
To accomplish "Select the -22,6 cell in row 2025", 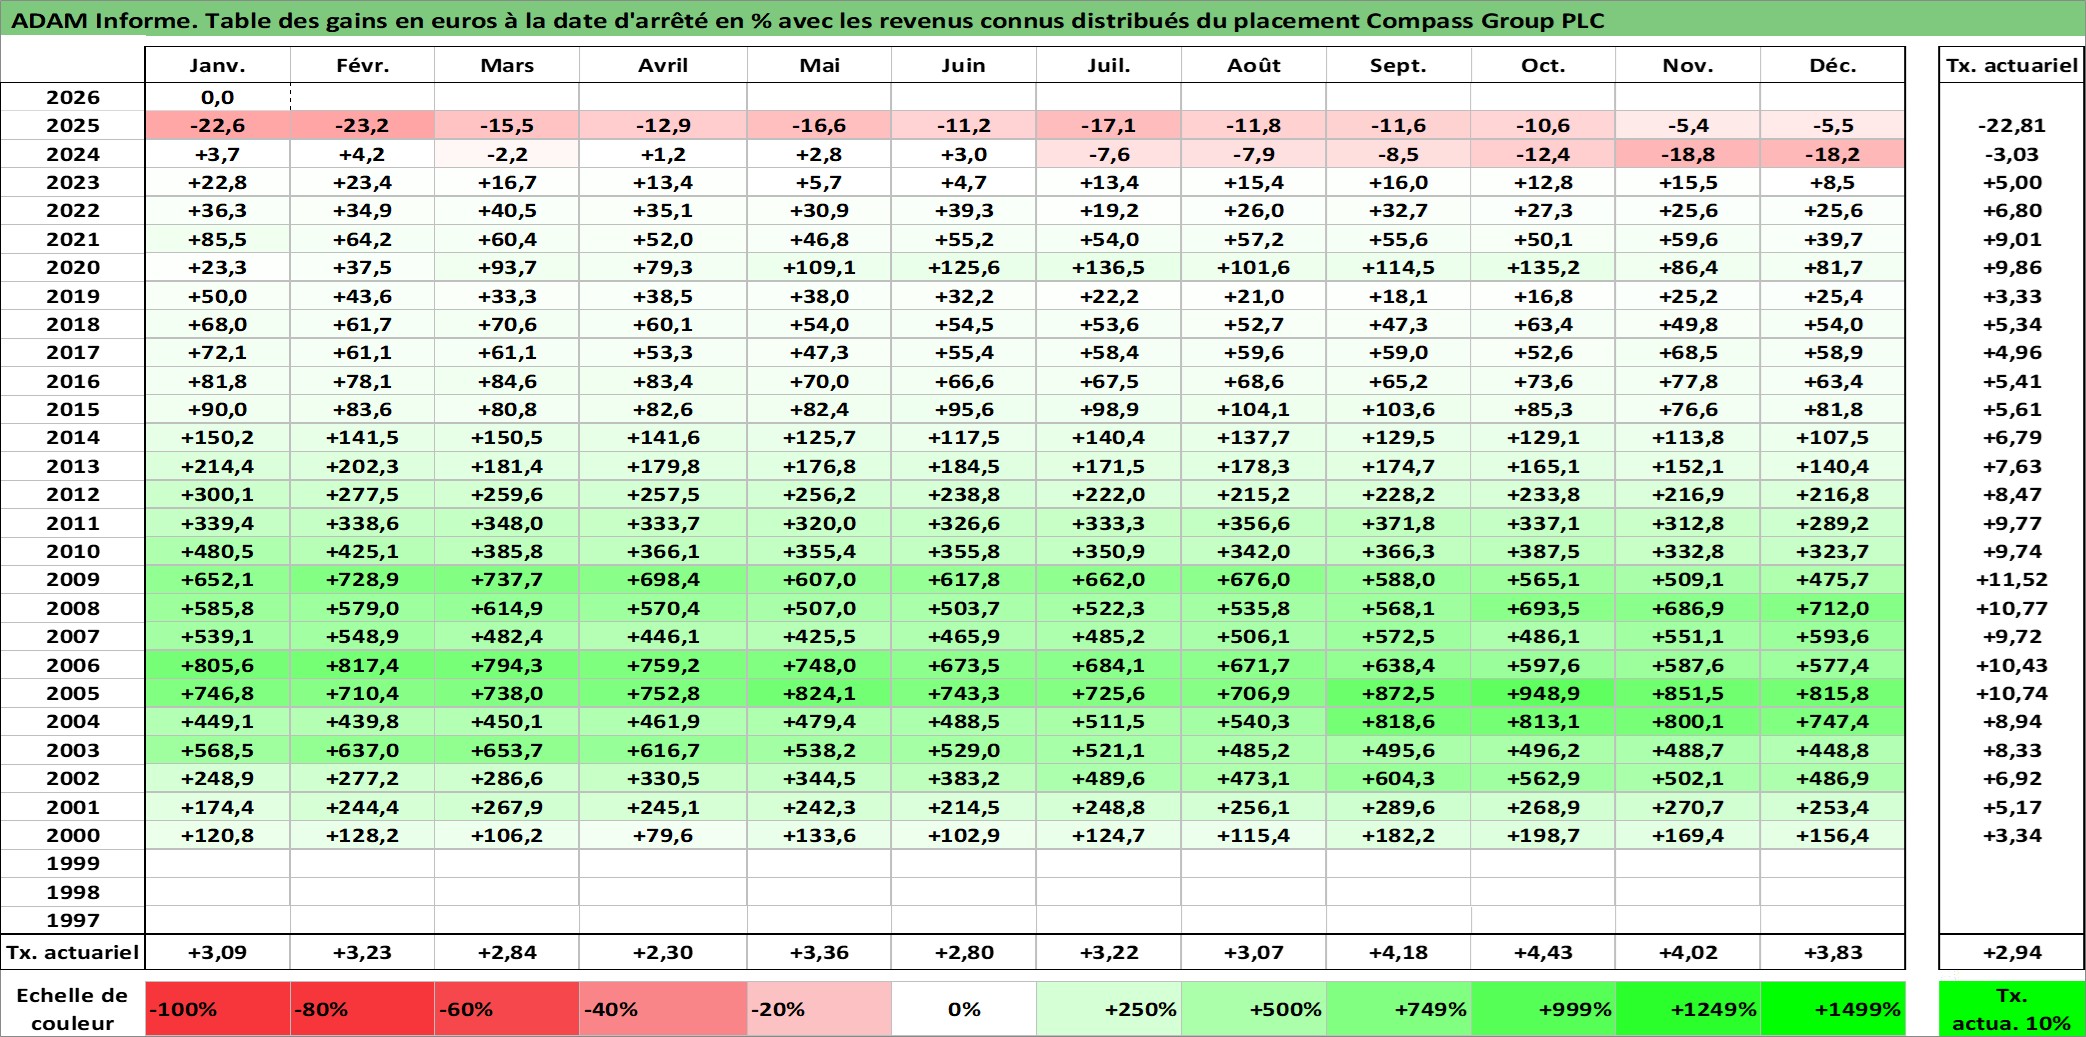I will point(218,125).
